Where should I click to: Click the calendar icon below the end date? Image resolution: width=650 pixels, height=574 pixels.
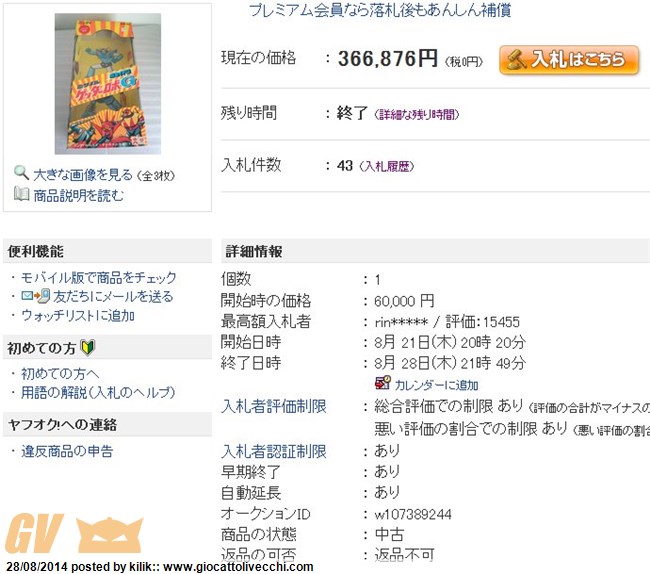point(382,383)
